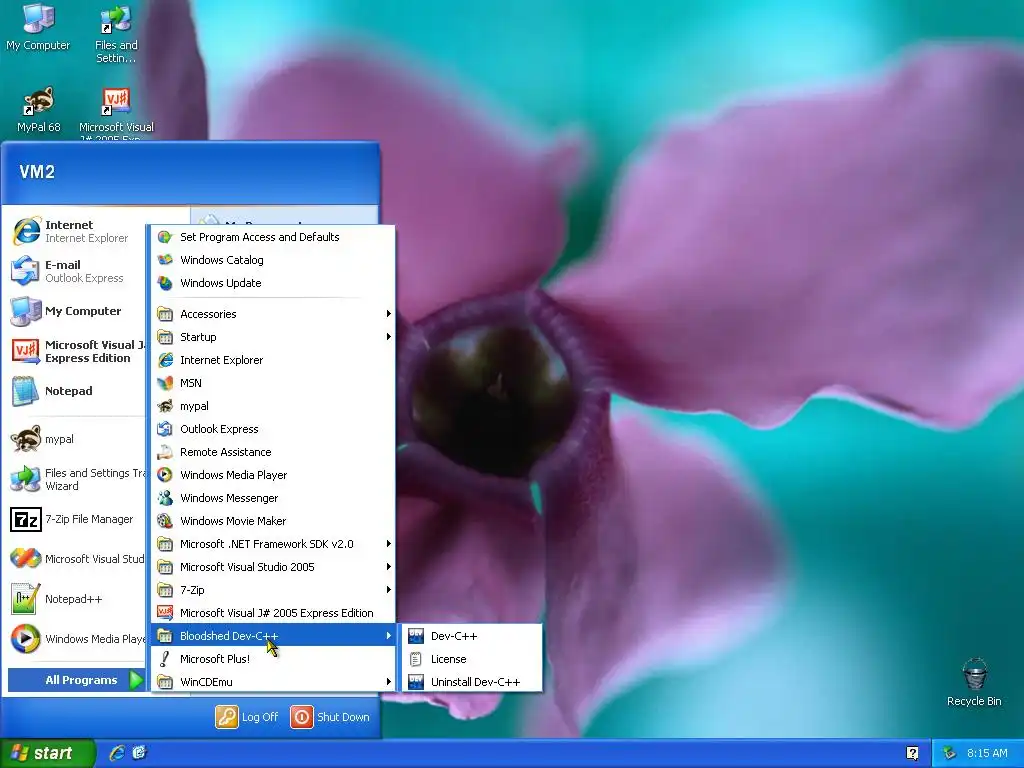Click the taskbar clock showing 8:15 AM
The image size is (1024, 768).
click(987, 753)
